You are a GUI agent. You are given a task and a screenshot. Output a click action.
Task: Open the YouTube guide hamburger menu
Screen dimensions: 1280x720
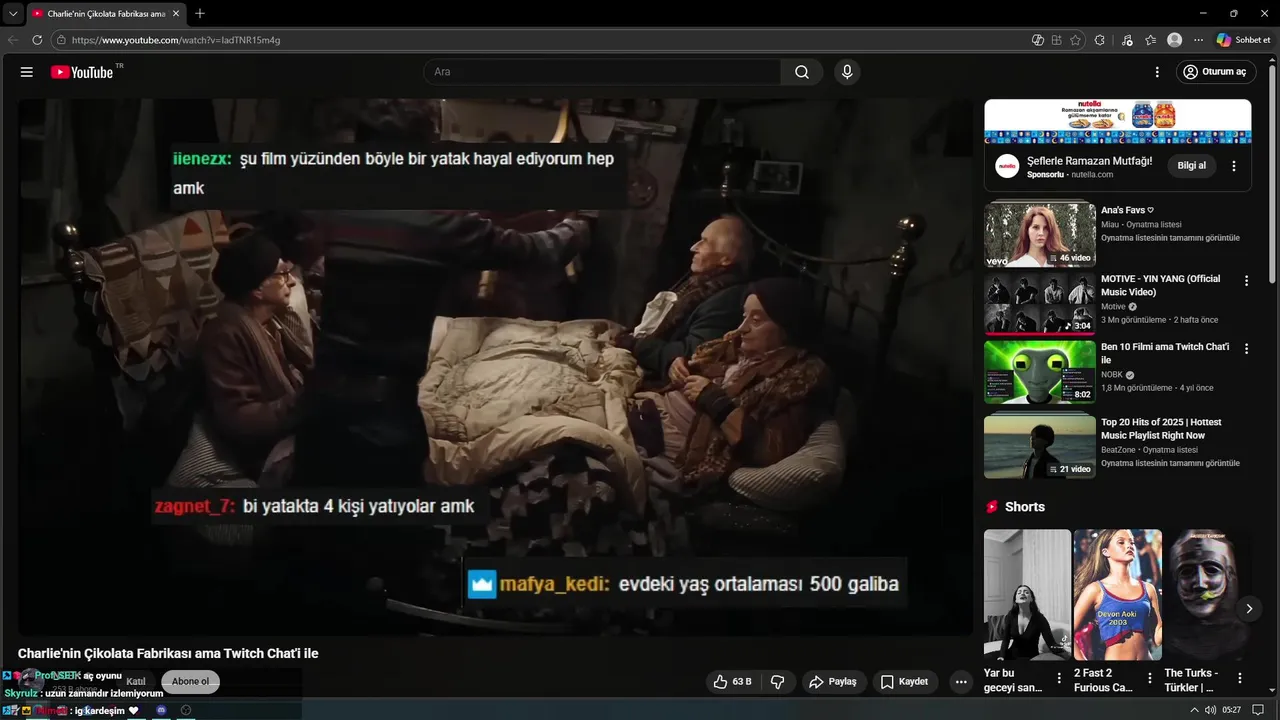27,72
